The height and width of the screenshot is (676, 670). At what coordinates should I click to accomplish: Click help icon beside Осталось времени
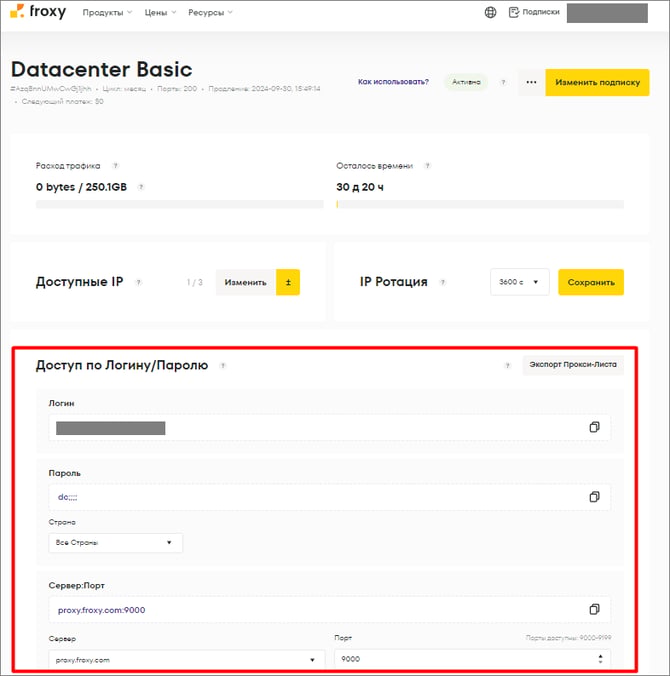[x=427, y=166]
